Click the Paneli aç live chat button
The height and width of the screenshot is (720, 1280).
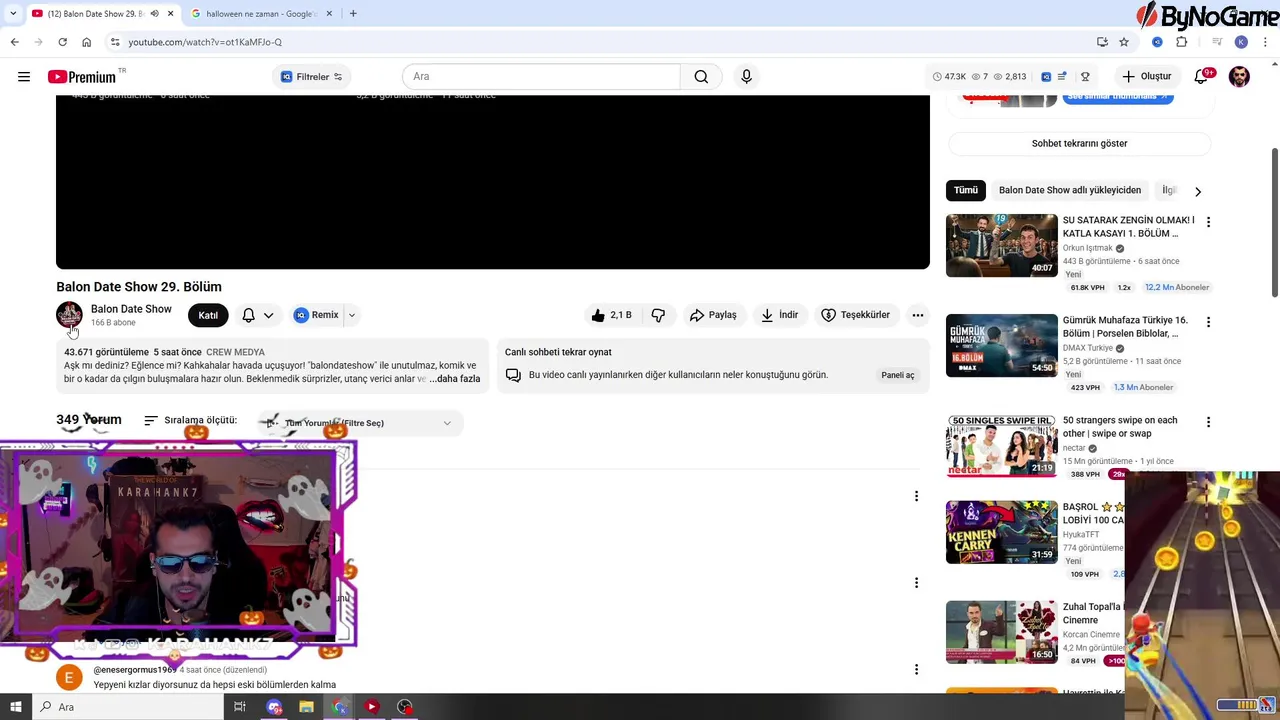click(897, 375)
